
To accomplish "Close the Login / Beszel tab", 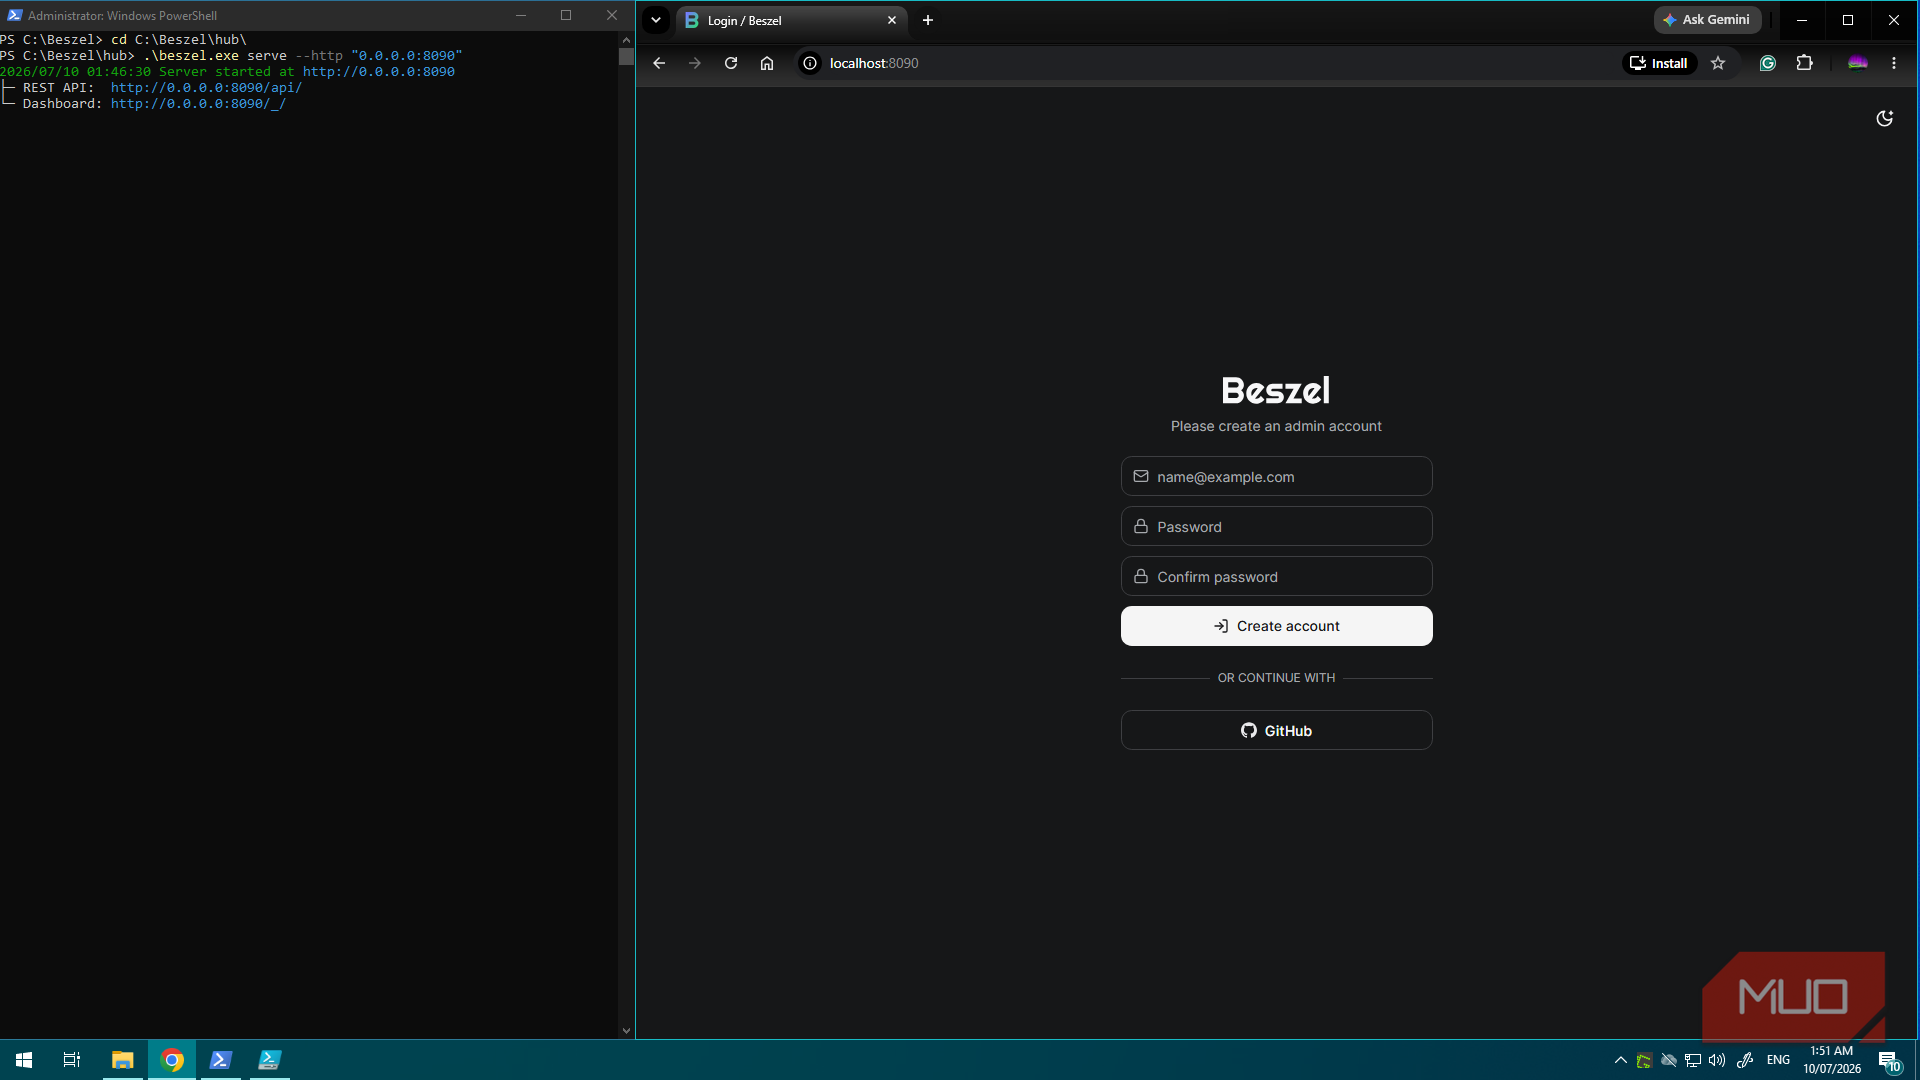I will click(x=892, y=20).
